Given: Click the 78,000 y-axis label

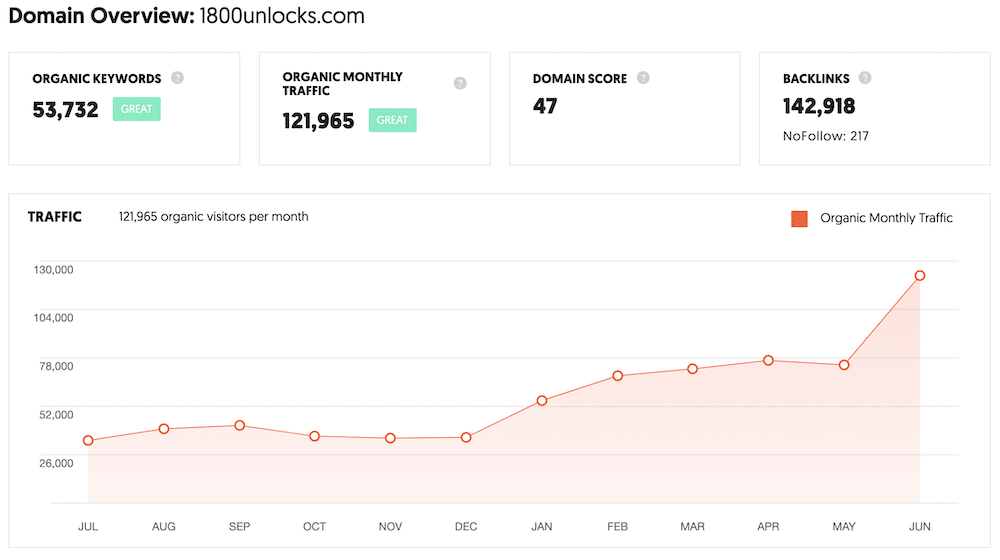Looking at the screenshot, I should point(56,366).
